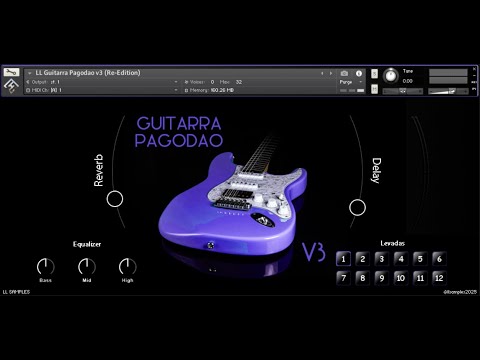Click the LL Samples logo icon in the header
The width and height of the screenshot is (480, 360).
(x=11, y=86)
